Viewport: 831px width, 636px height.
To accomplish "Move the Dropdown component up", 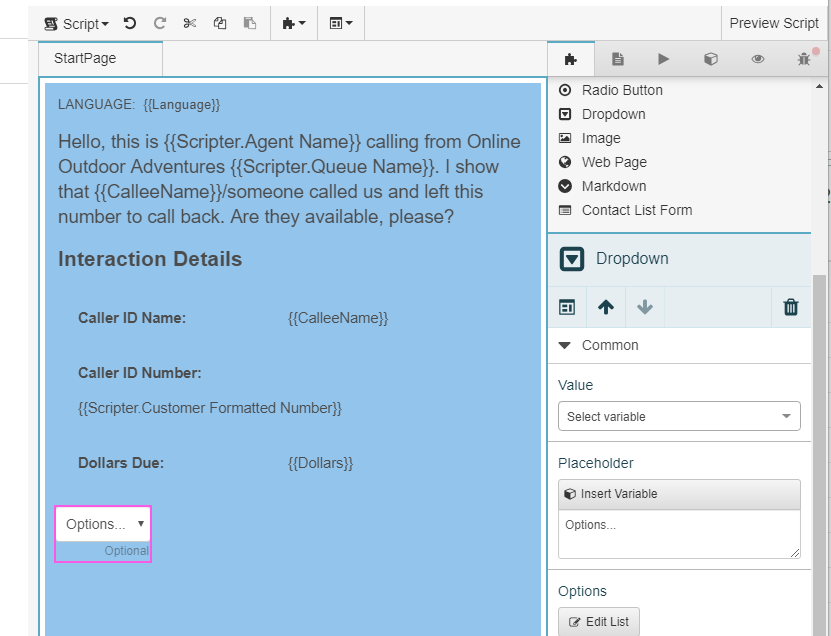I will point(606,307).
